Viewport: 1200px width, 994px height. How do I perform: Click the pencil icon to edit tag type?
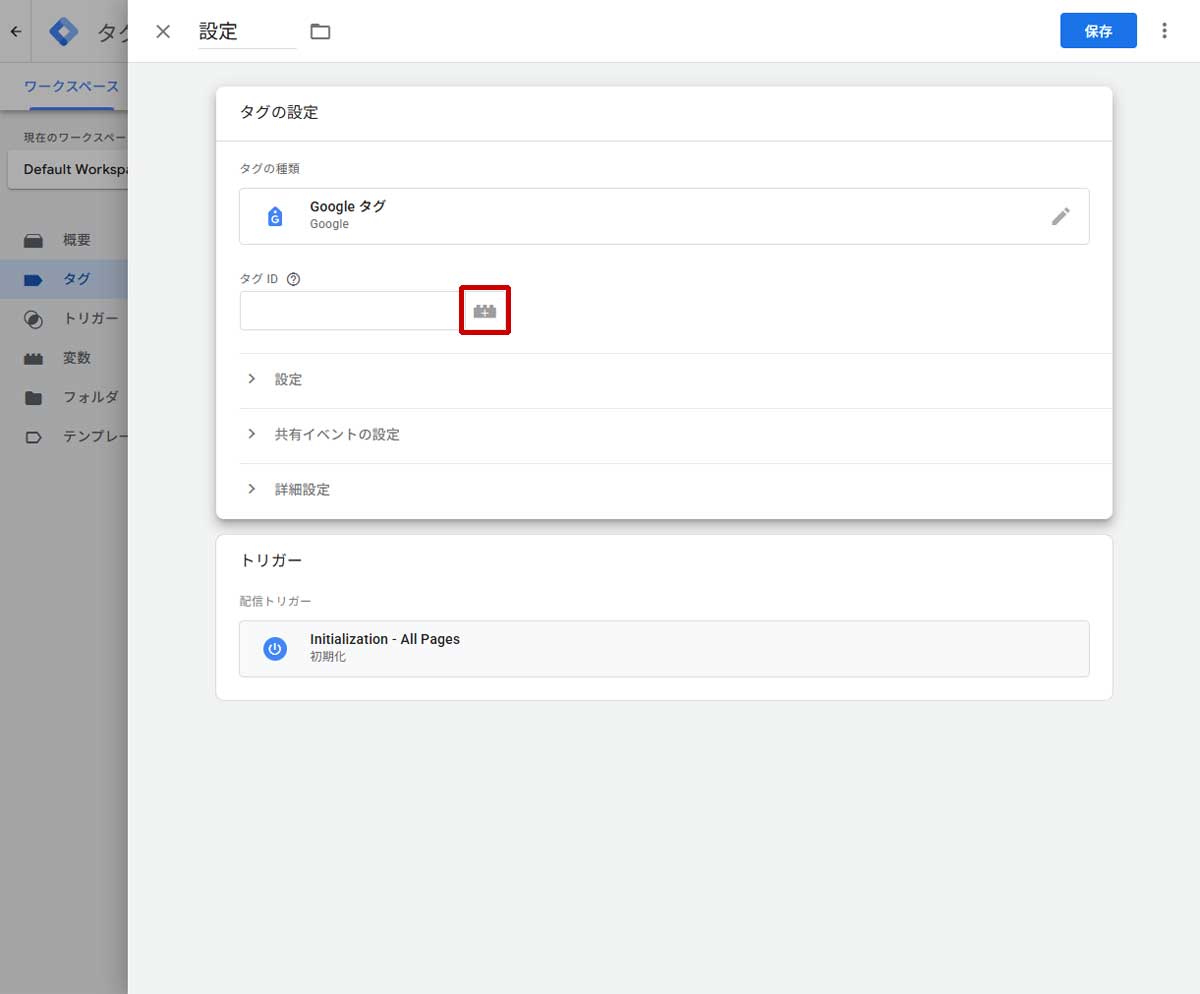(1061, 216)
